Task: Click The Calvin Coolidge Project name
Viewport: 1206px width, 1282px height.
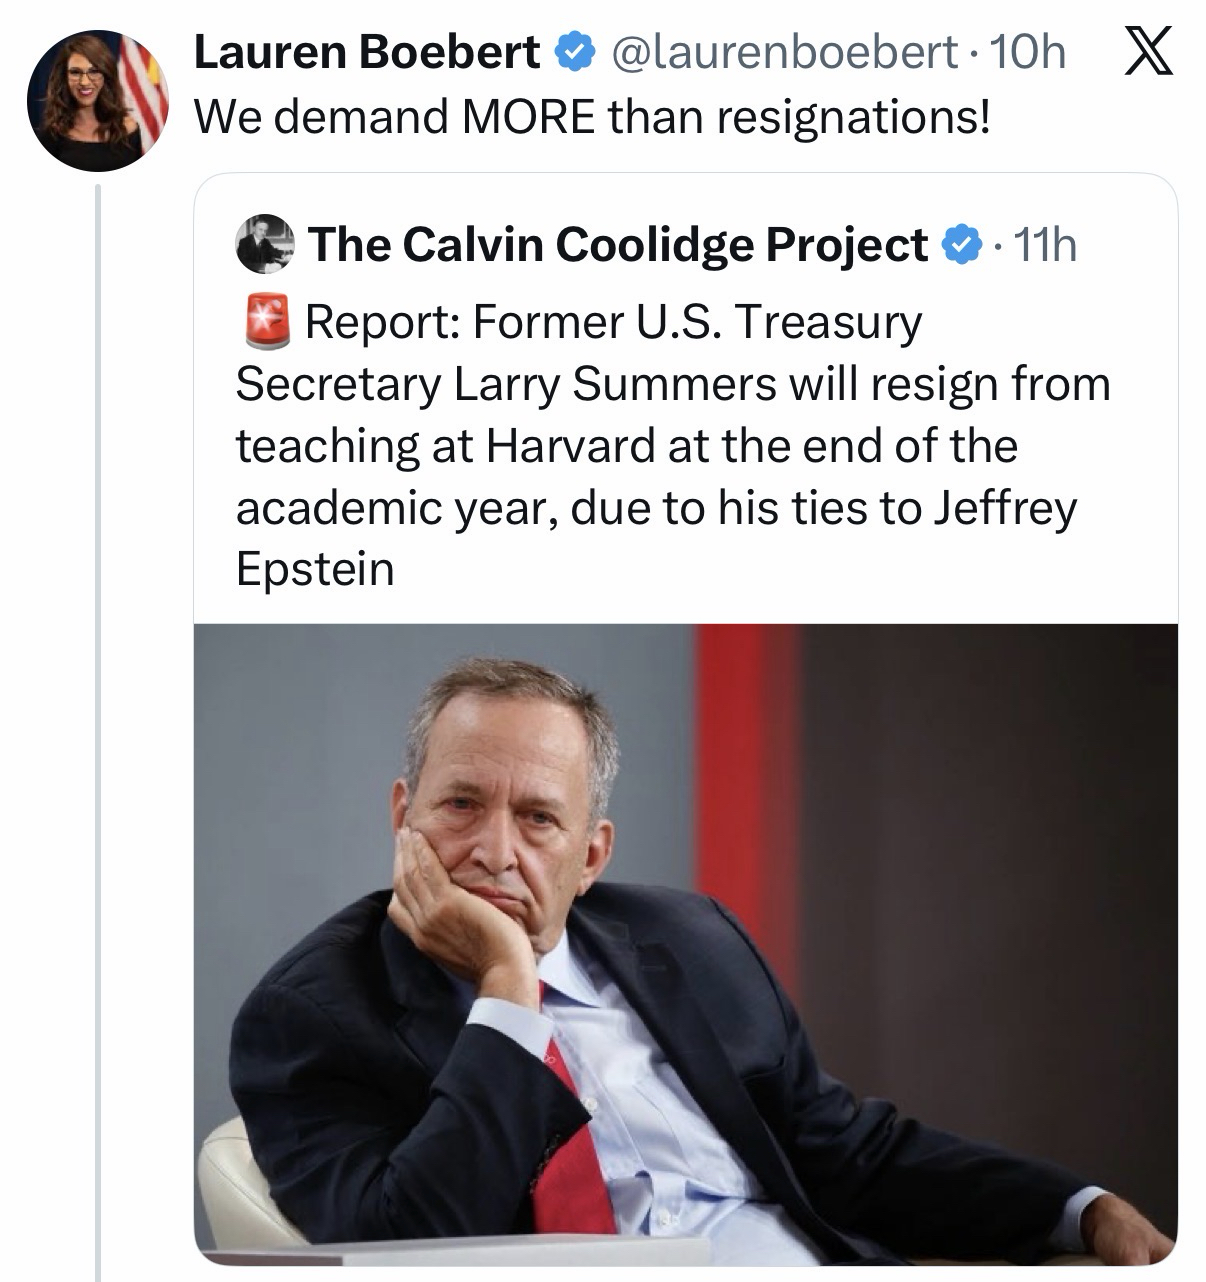Action: [x=618, y=245]
